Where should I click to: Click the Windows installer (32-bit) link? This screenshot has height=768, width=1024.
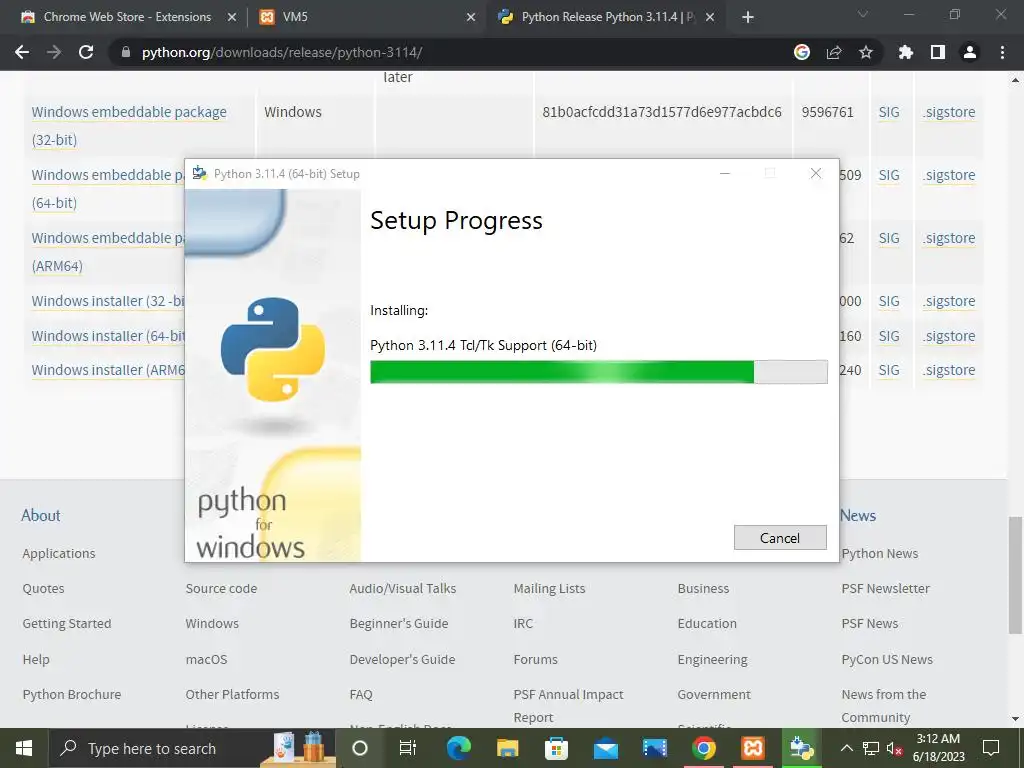click(x=108, y=301)
